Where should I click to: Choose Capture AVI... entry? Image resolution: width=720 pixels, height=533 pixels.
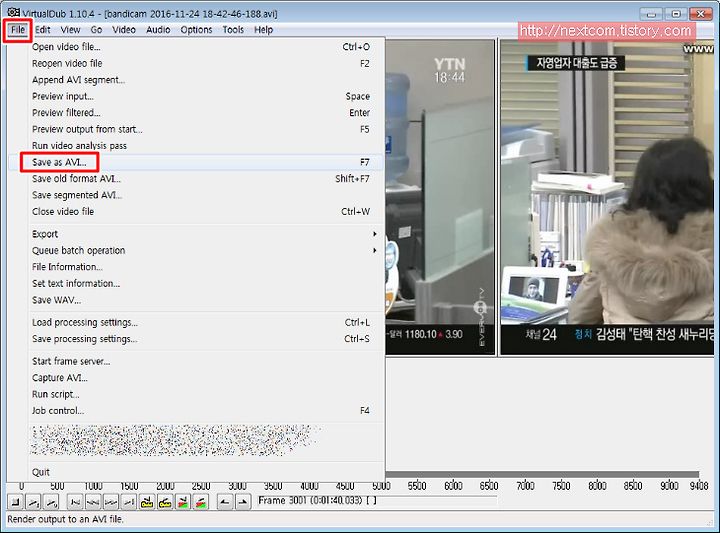point(197,378)
